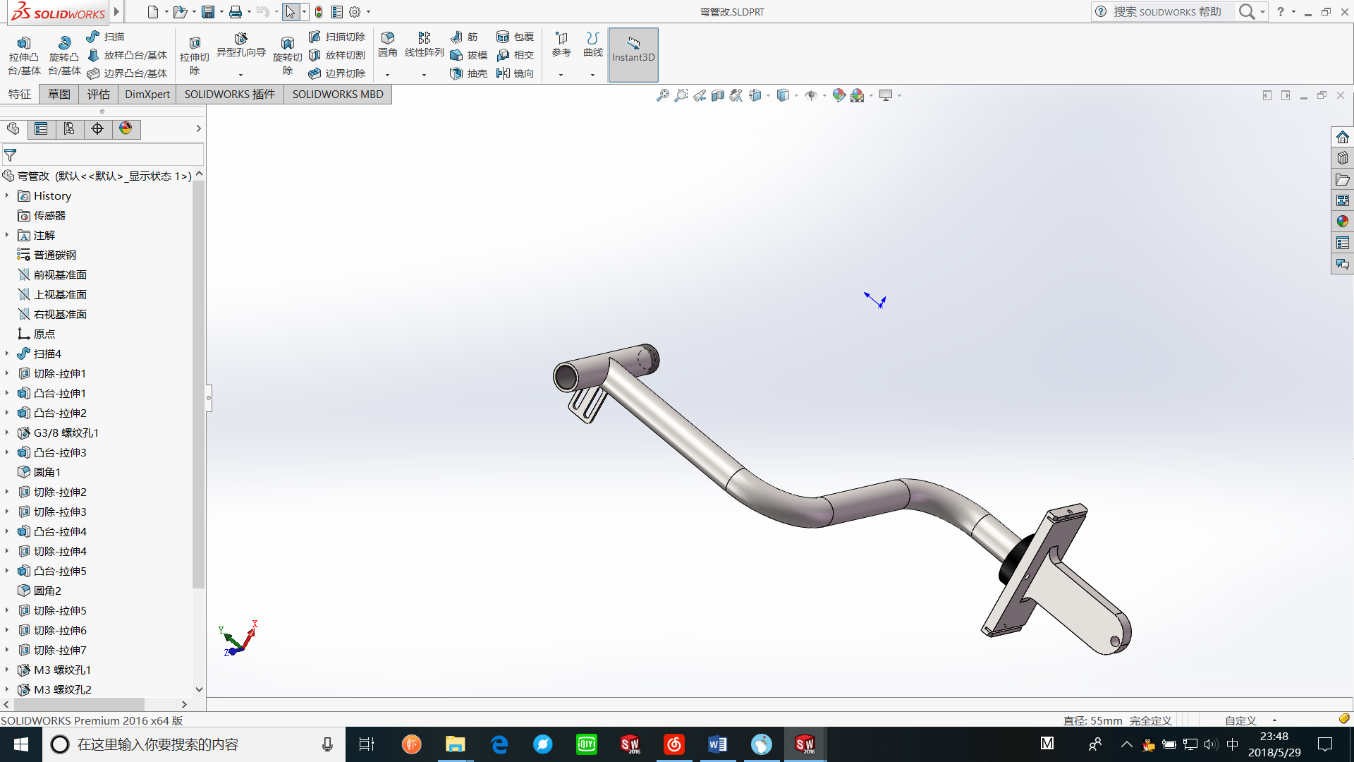Choose the 抽壳 shell tool

click(x=468, y=73)
